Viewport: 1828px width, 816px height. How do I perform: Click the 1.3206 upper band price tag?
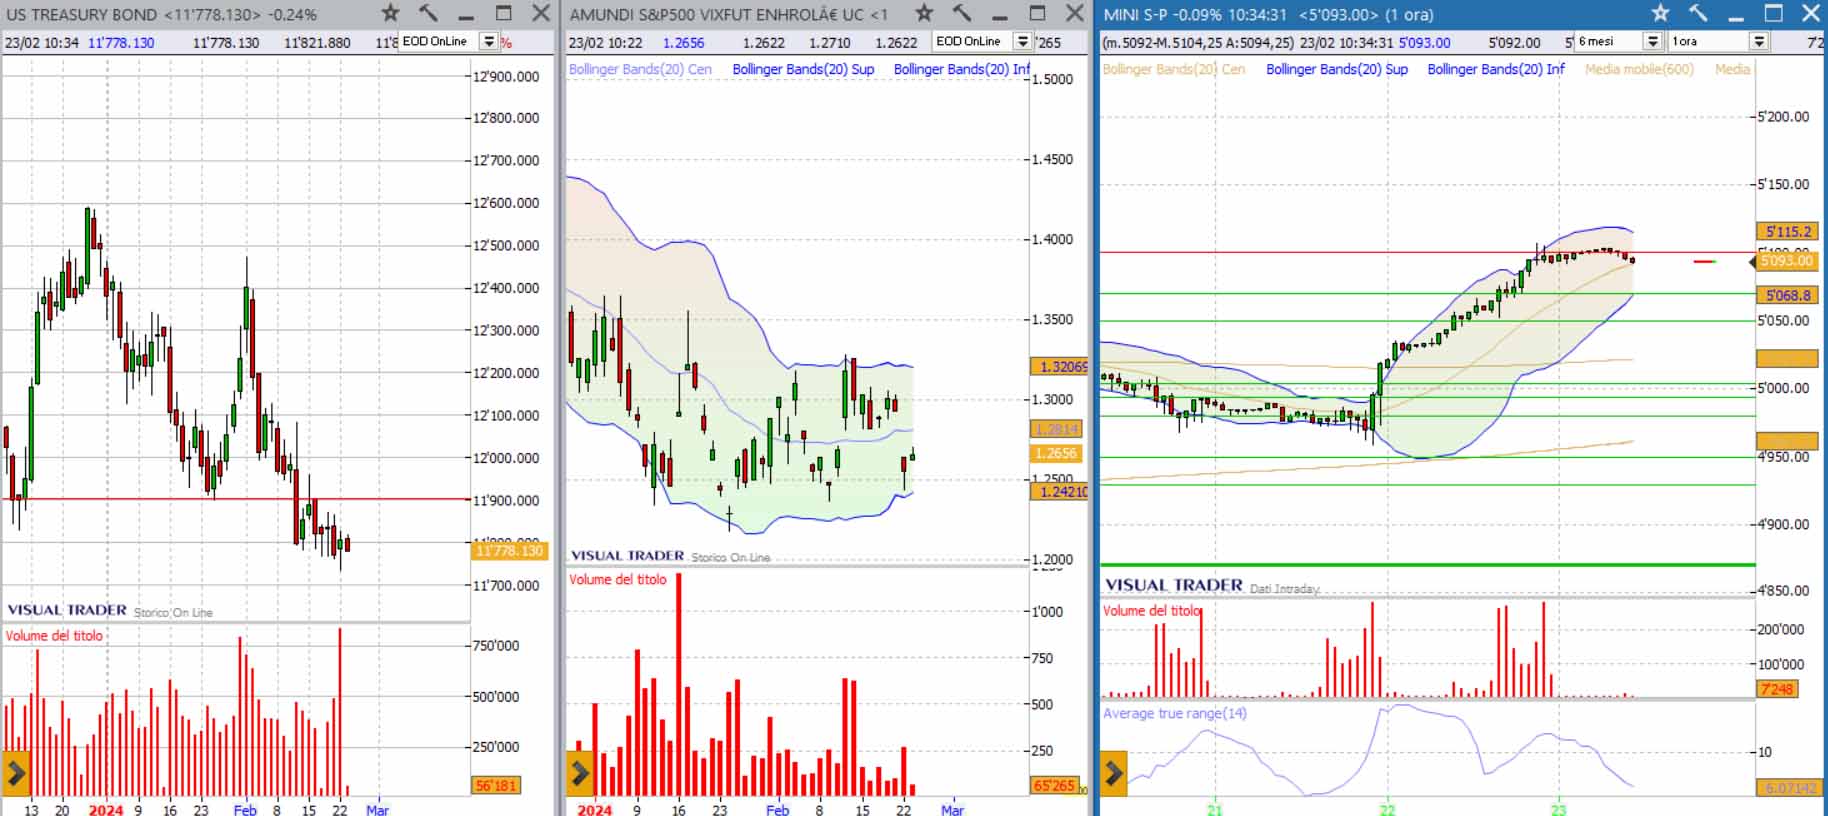coord(1059,366)
